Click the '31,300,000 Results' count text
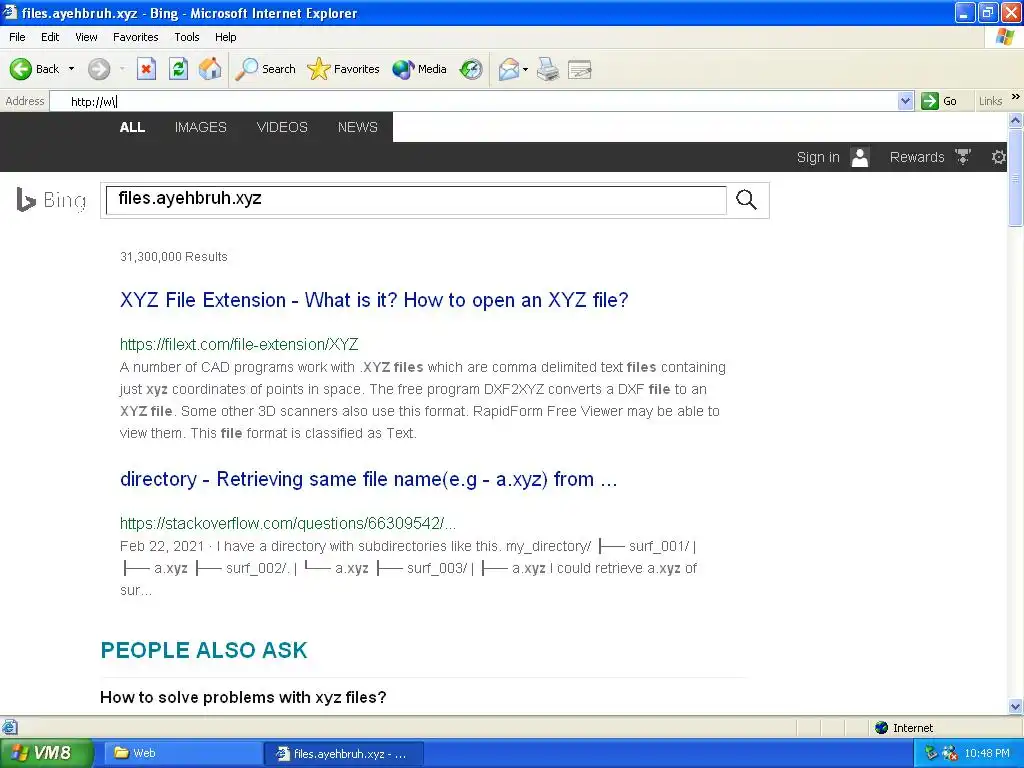Screen dimensions: 1024x768 pyautogui.click(x=174, y=257)
